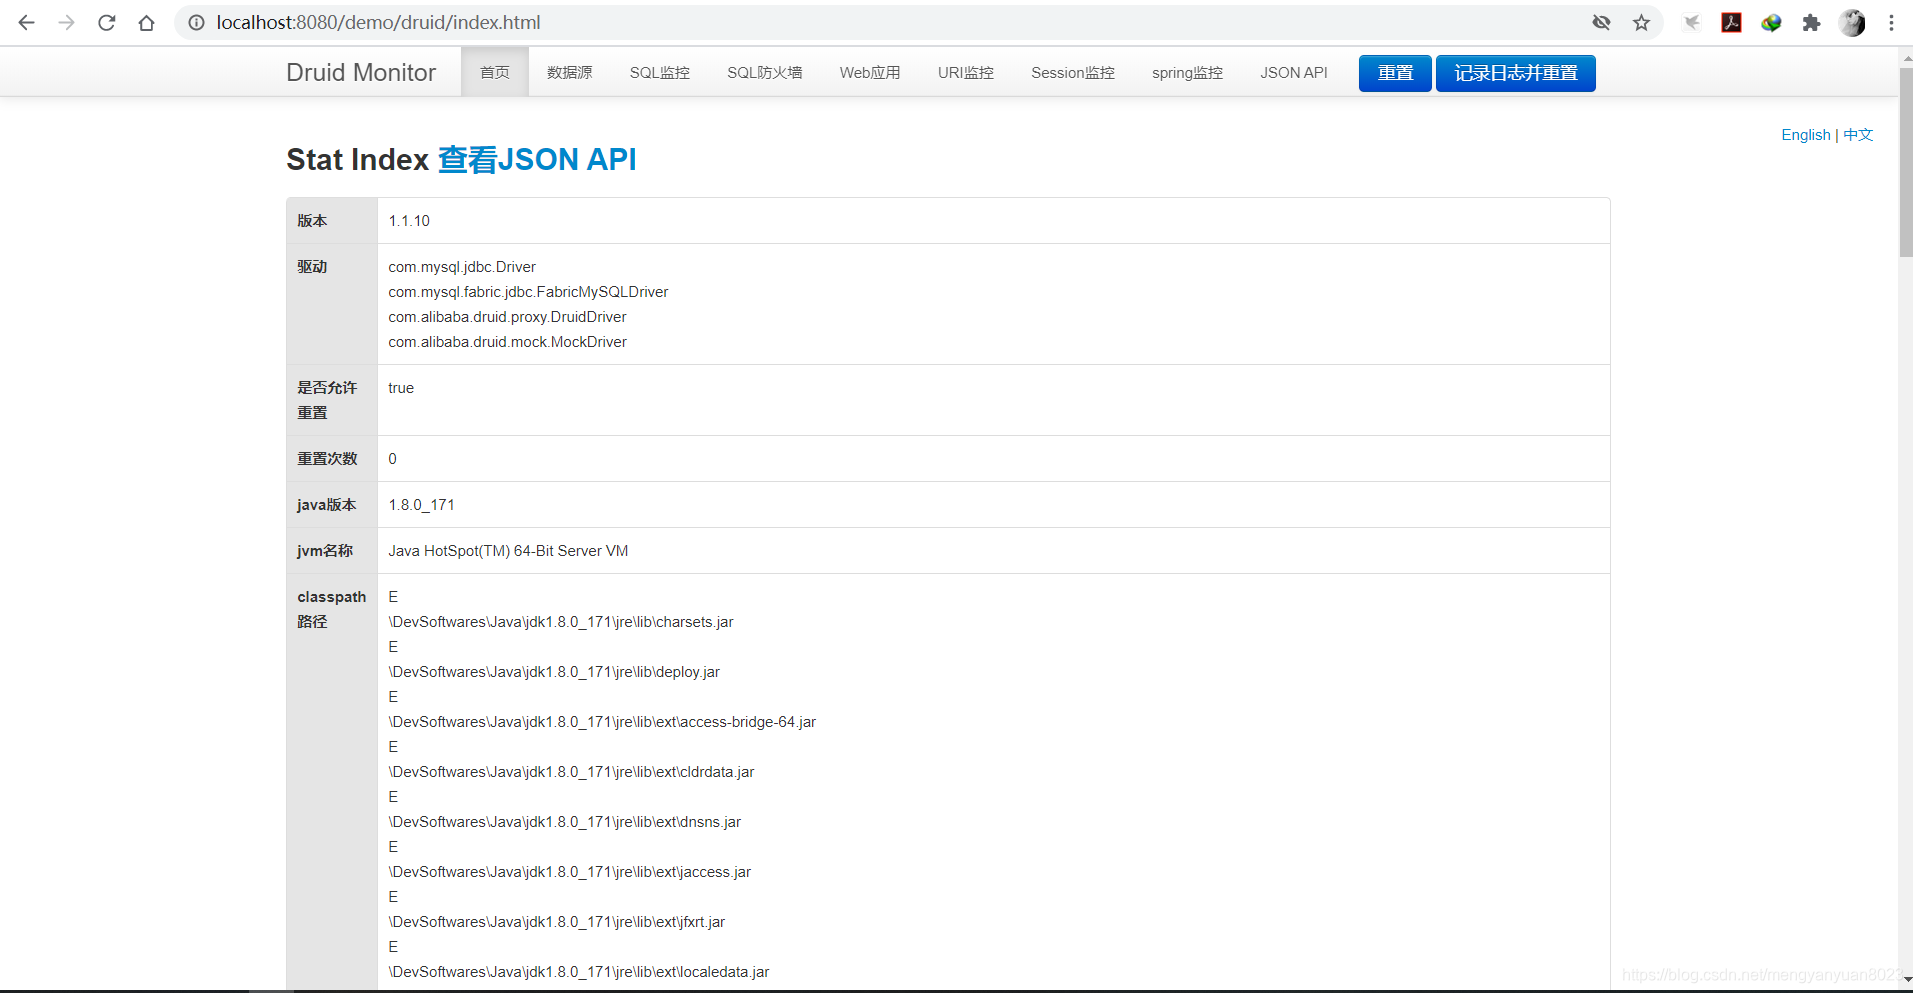
Task: Click the scrollbar down arrow
Action: [x=1906, y=981]
